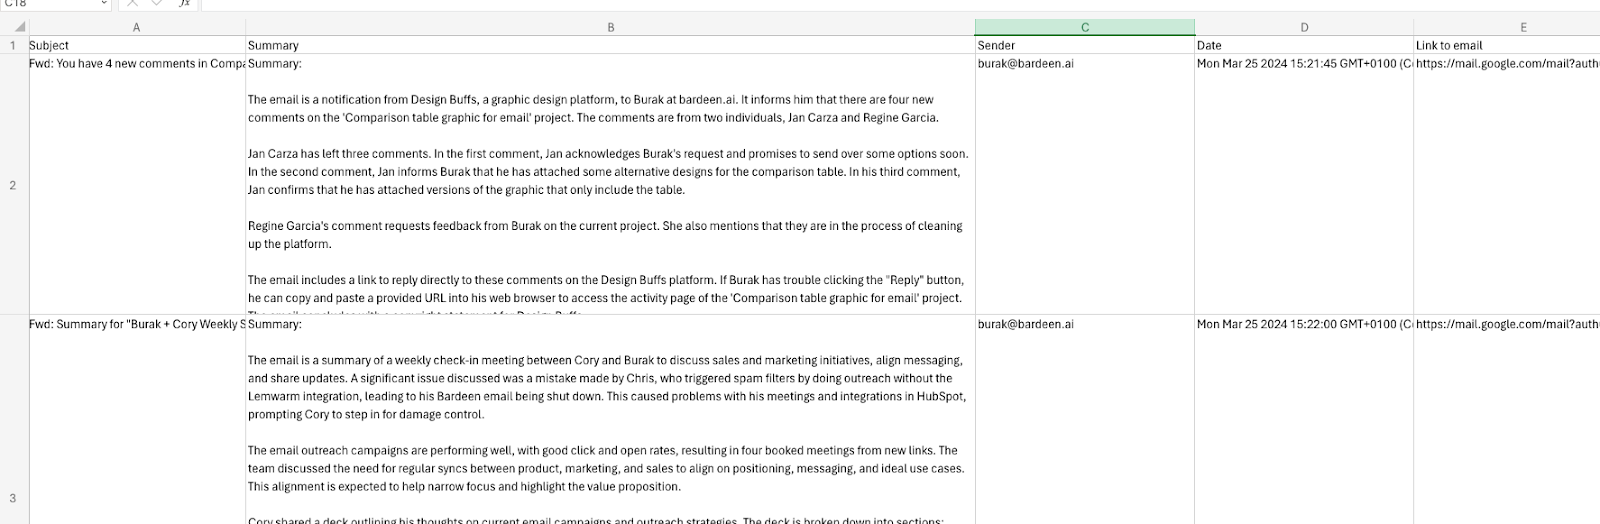Select row 1 header
The height and width of the screenshot is (524, 1600).
pyautogui.click(x=13, y=45)
